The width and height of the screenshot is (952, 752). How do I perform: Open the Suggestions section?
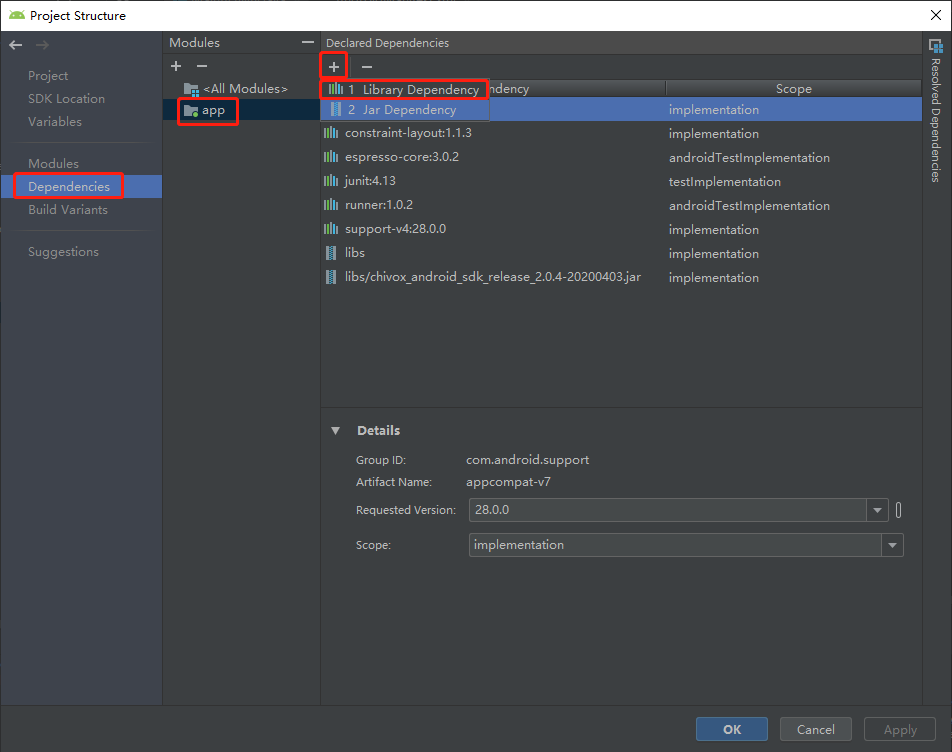(63, 252)
